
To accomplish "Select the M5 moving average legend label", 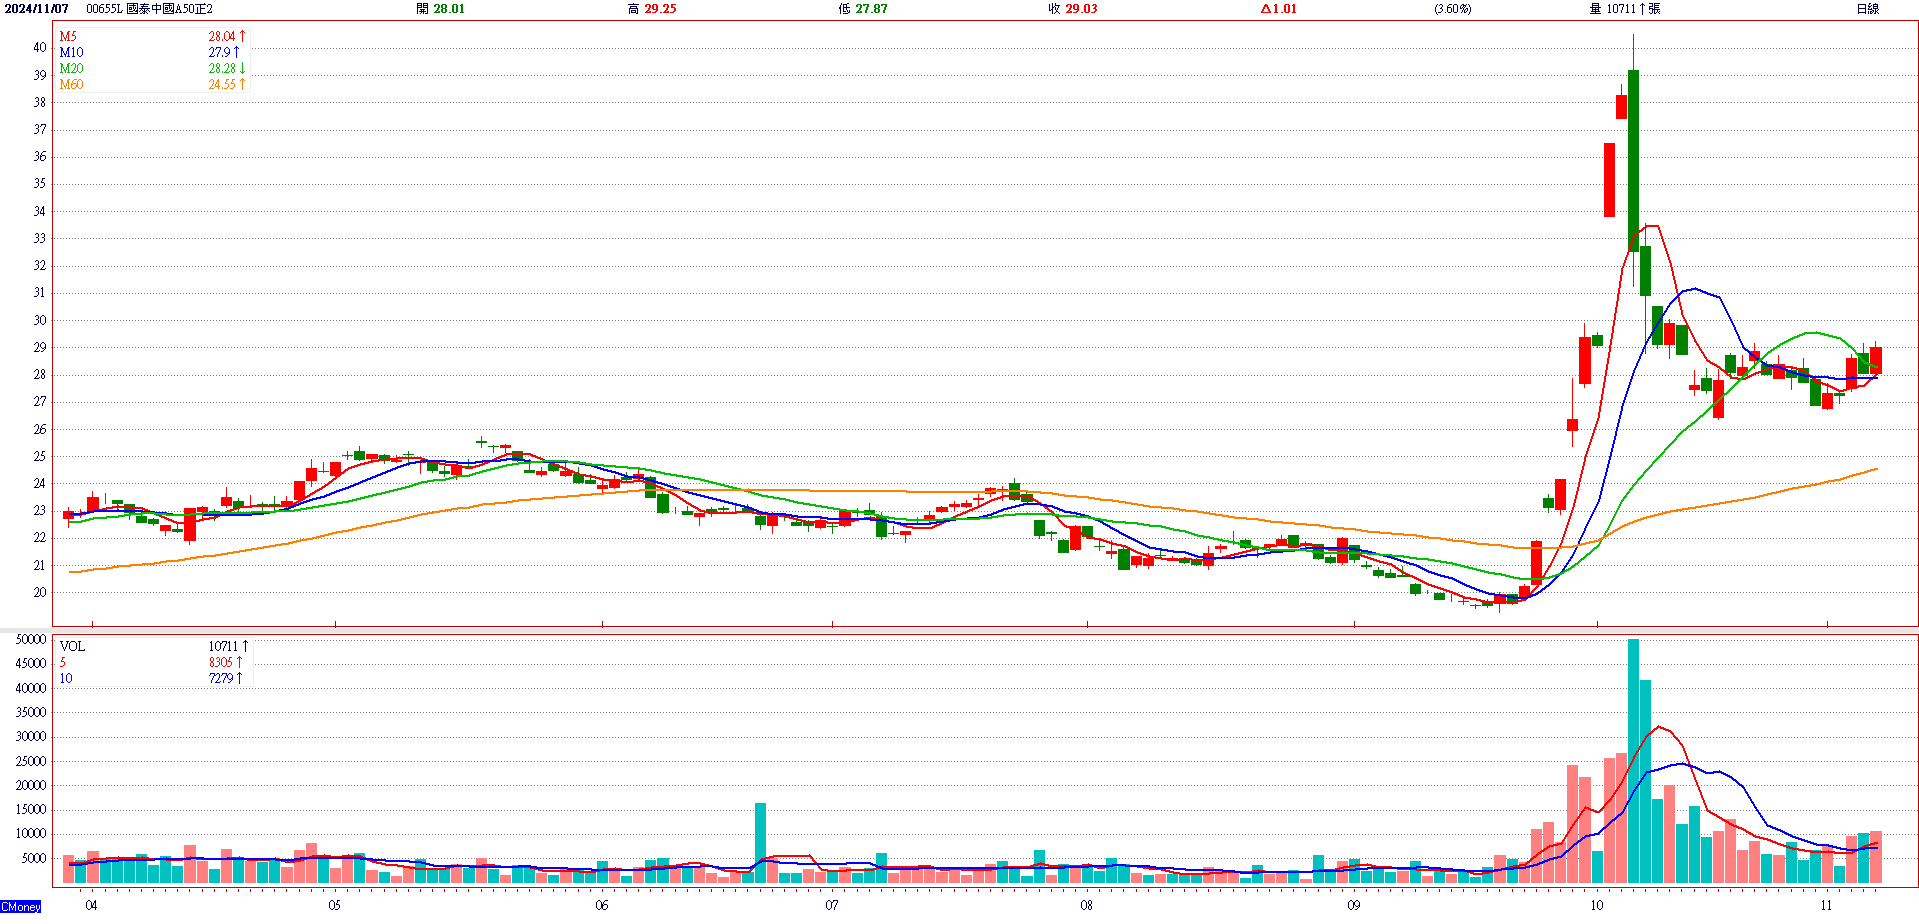I will pyautogui.click(x=68, y=36).
